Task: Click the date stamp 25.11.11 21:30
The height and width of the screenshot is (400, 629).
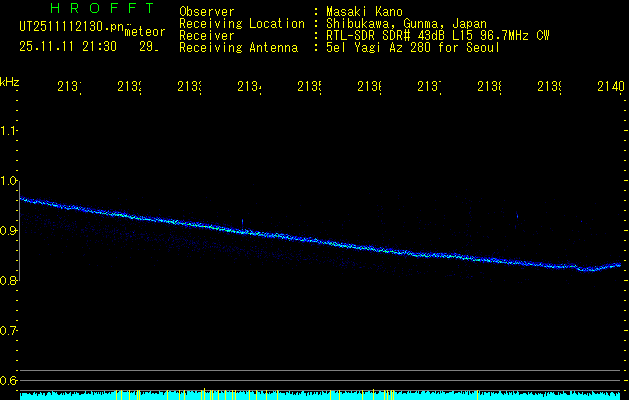Action: tap(68, 47)
